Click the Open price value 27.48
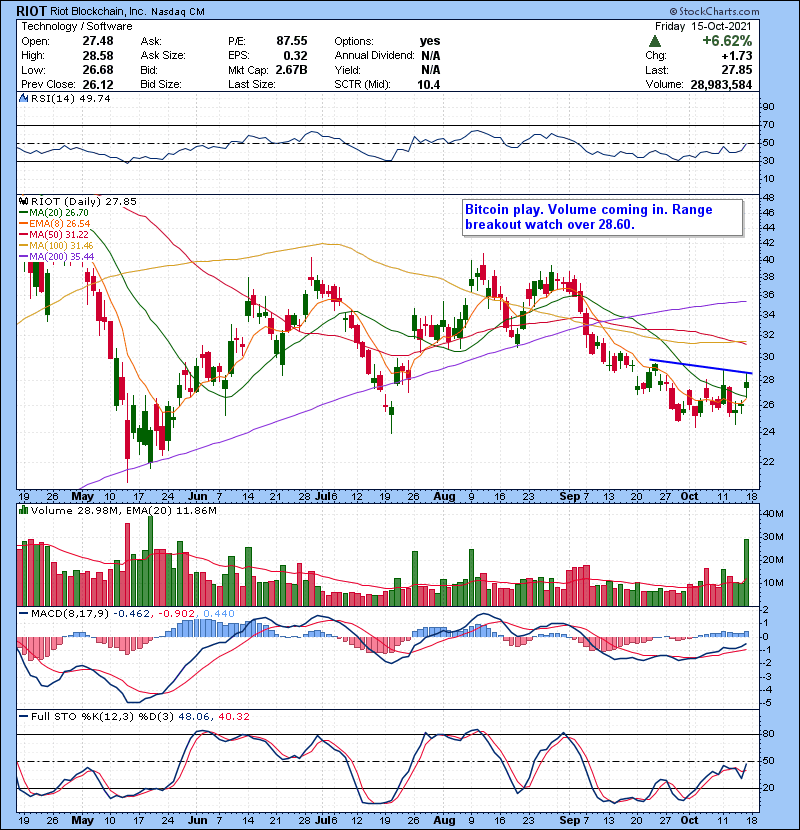Screen dimensions: 800x830 point(97,41)
